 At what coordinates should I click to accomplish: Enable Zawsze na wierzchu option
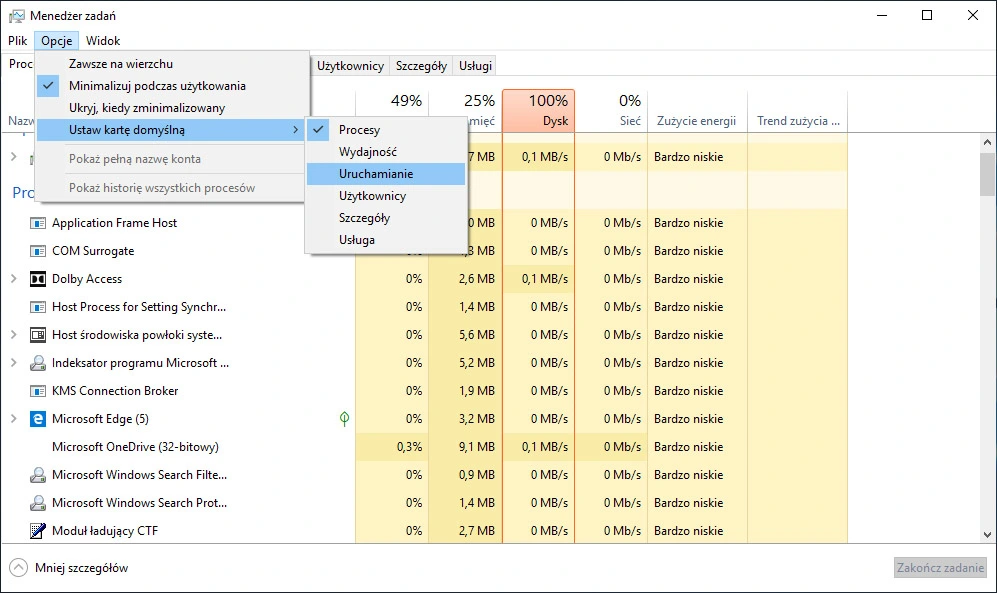(x=121, y=64)
